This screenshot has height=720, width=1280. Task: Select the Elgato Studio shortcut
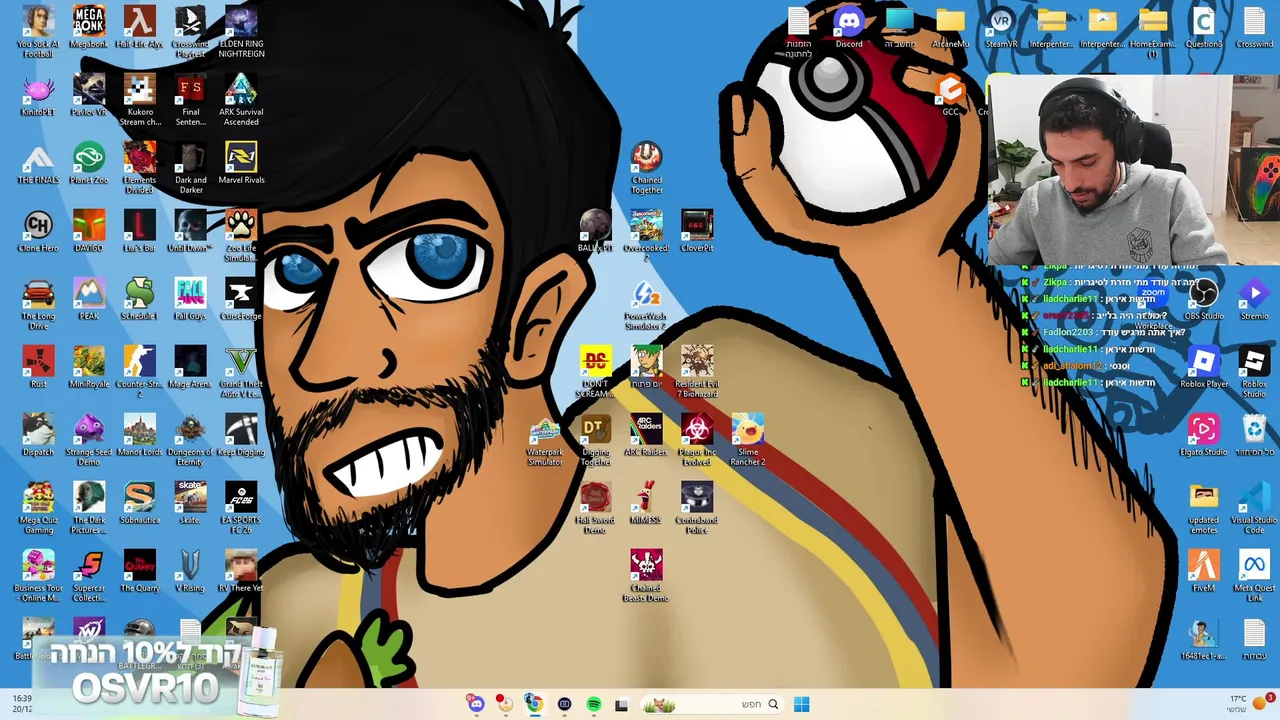click(x=1204, y=435)
